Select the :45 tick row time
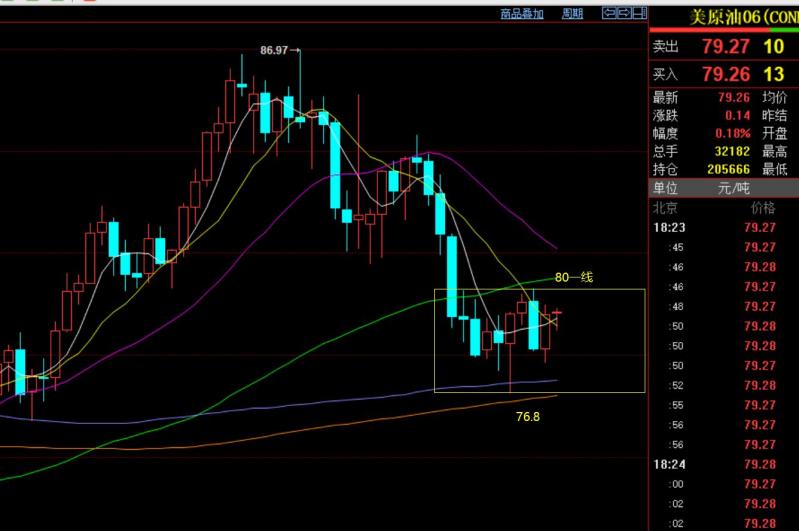 coord(676,248)
